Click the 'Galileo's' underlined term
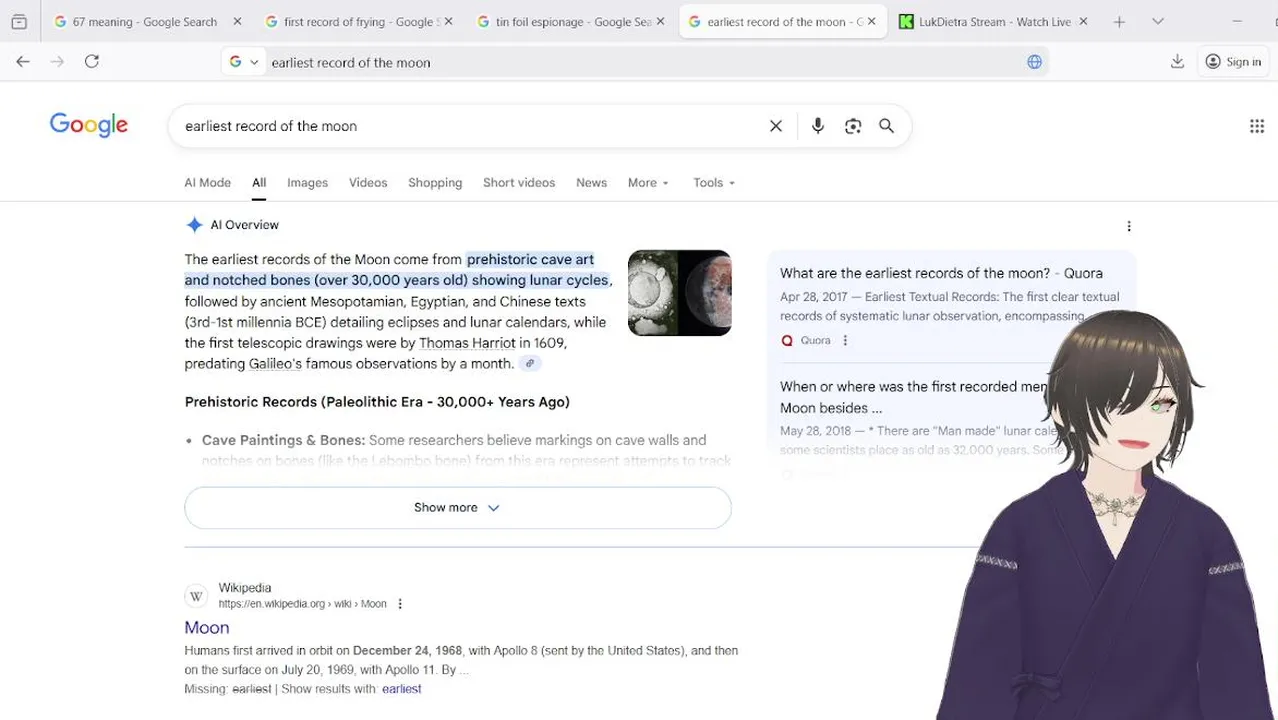 click(275, 364)
